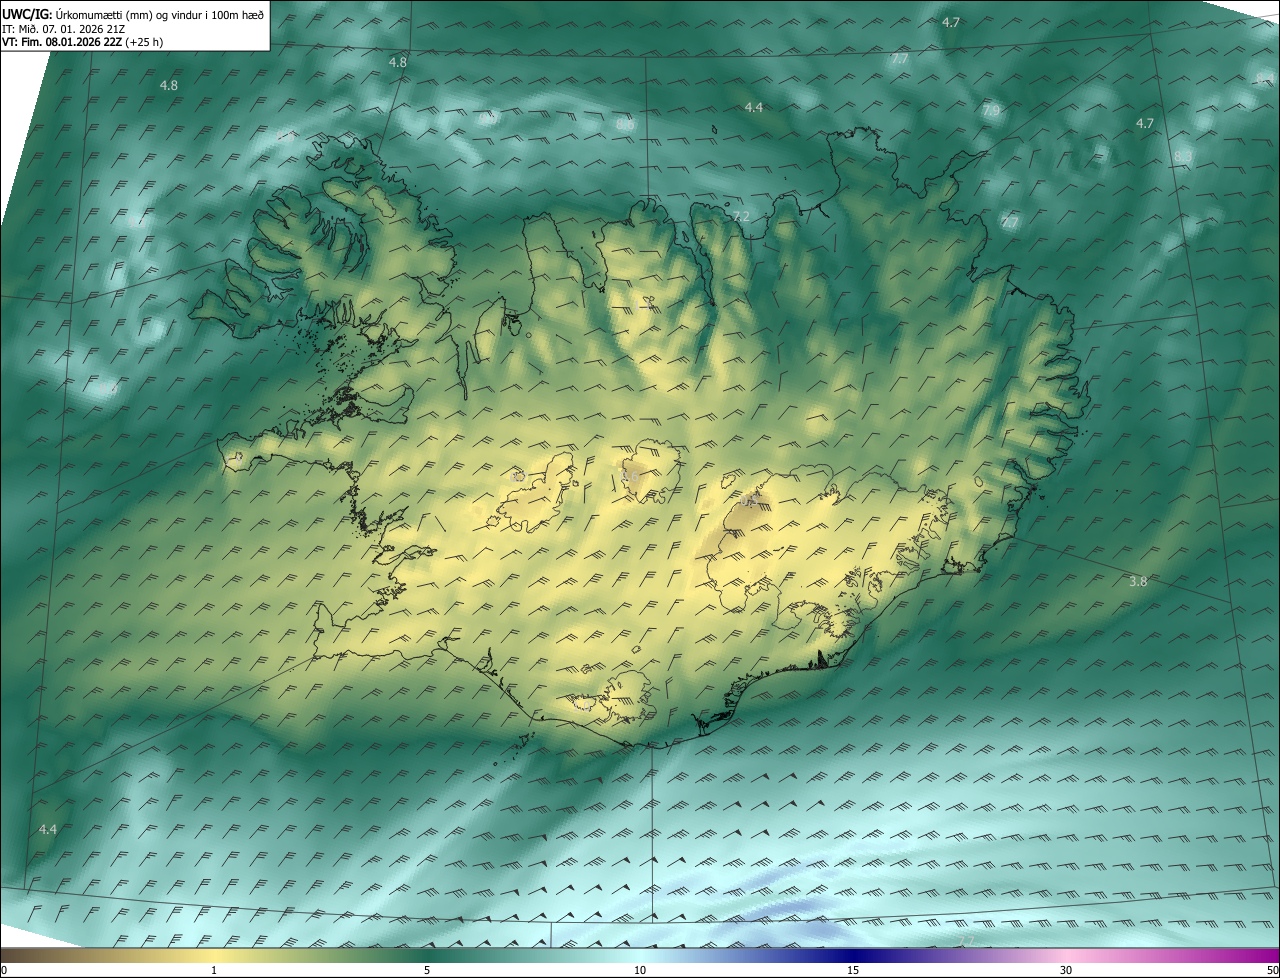Viewport: 1280px width, 978px height.
Task: Click the colour scale tick labelled 5
Action: click(x=427, y=970)
